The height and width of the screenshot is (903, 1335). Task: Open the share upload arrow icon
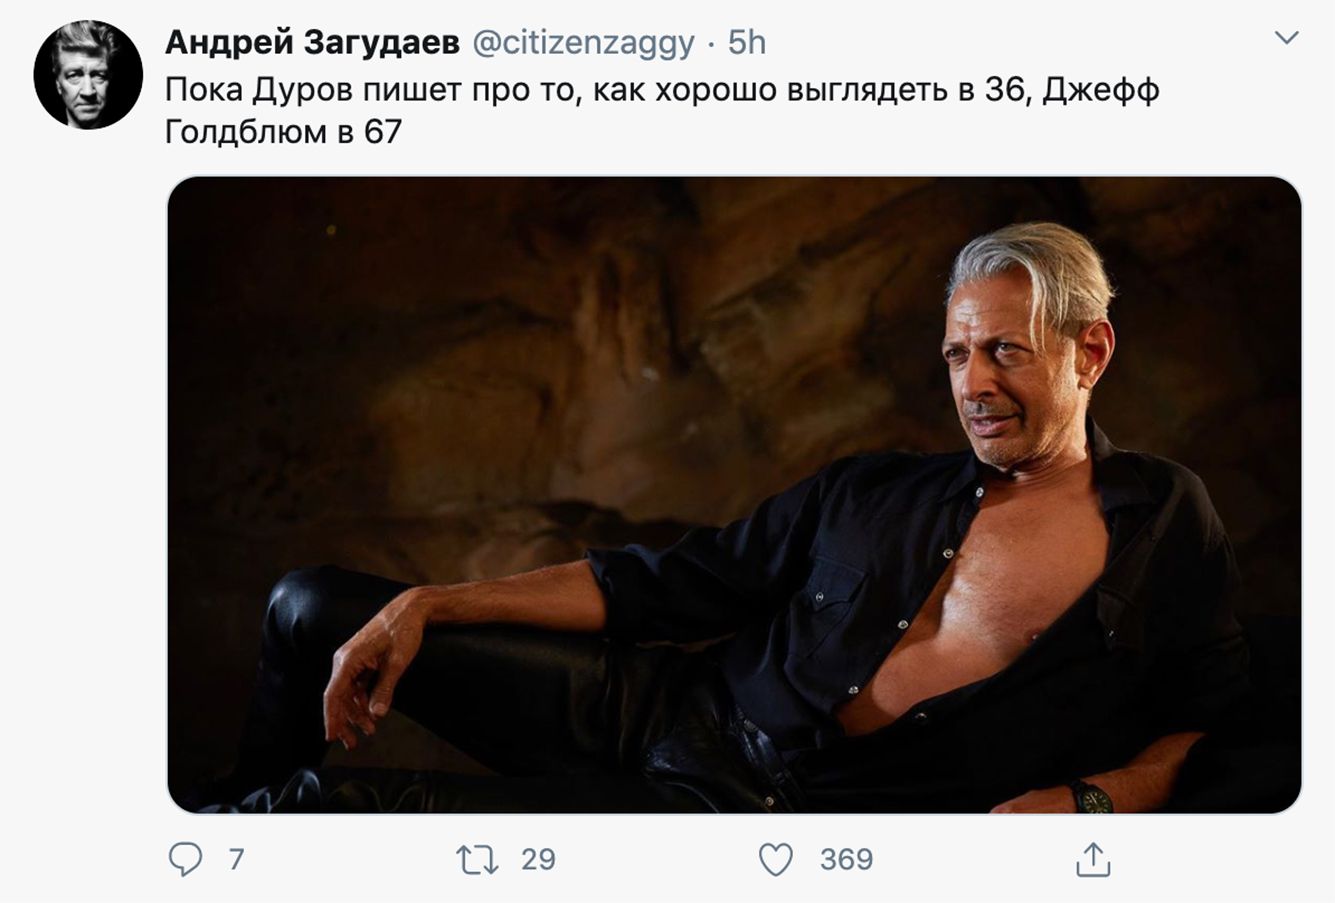click(x=1093, y=859)
